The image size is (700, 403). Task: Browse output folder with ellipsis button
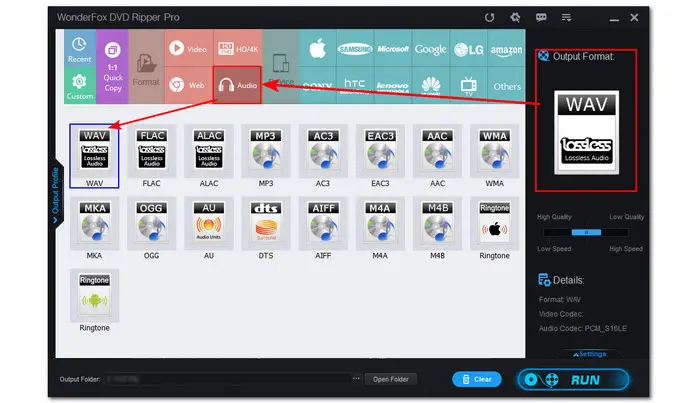click(356, 378)
